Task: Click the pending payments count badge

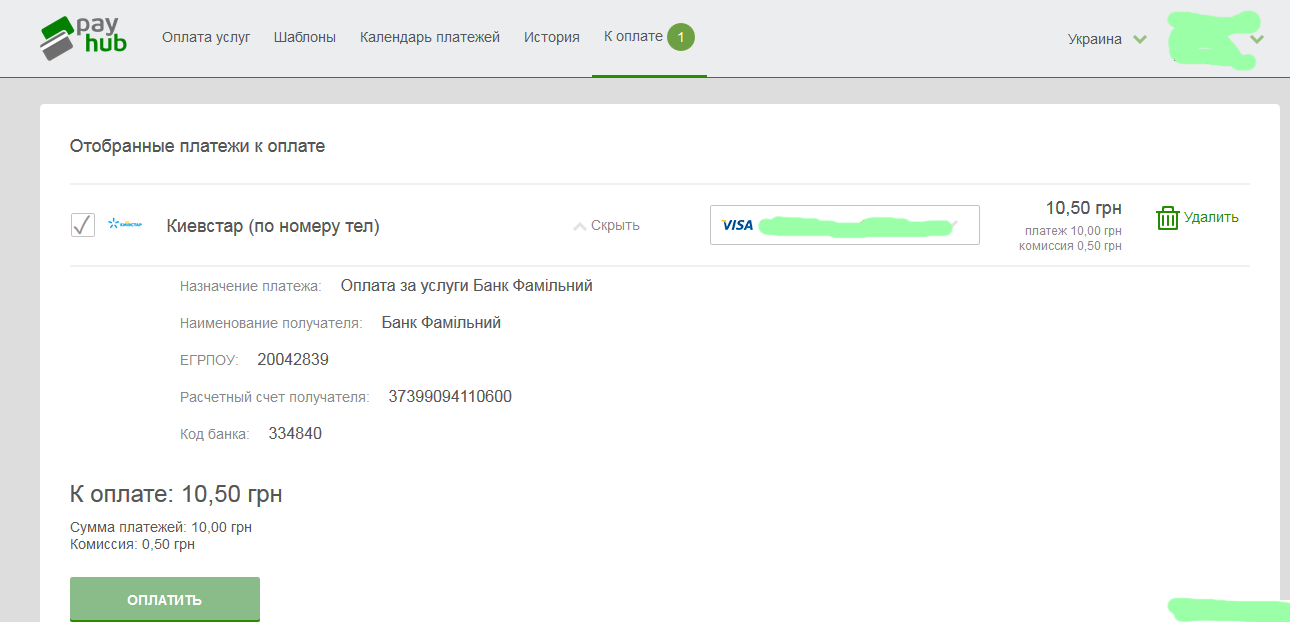Action: tap(680, 37)
